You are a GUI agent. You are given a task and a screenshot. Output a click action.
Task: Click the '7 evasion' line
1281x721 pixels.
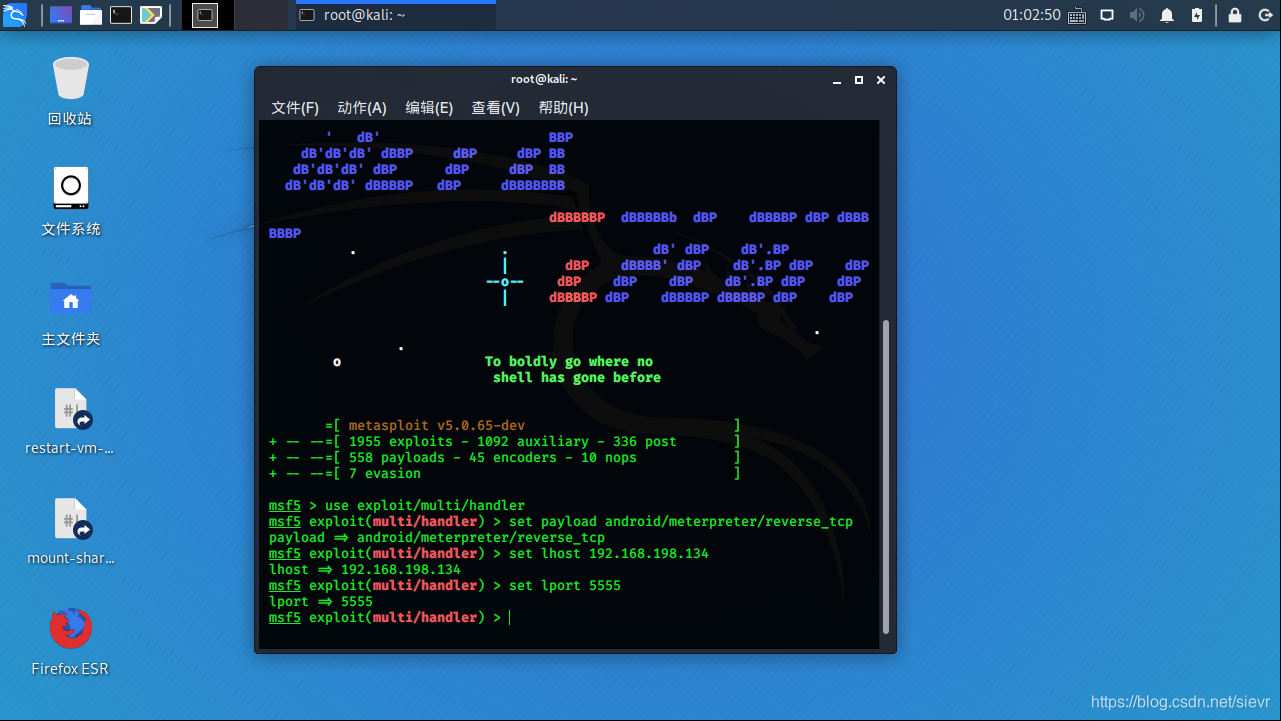pos(385,473)
